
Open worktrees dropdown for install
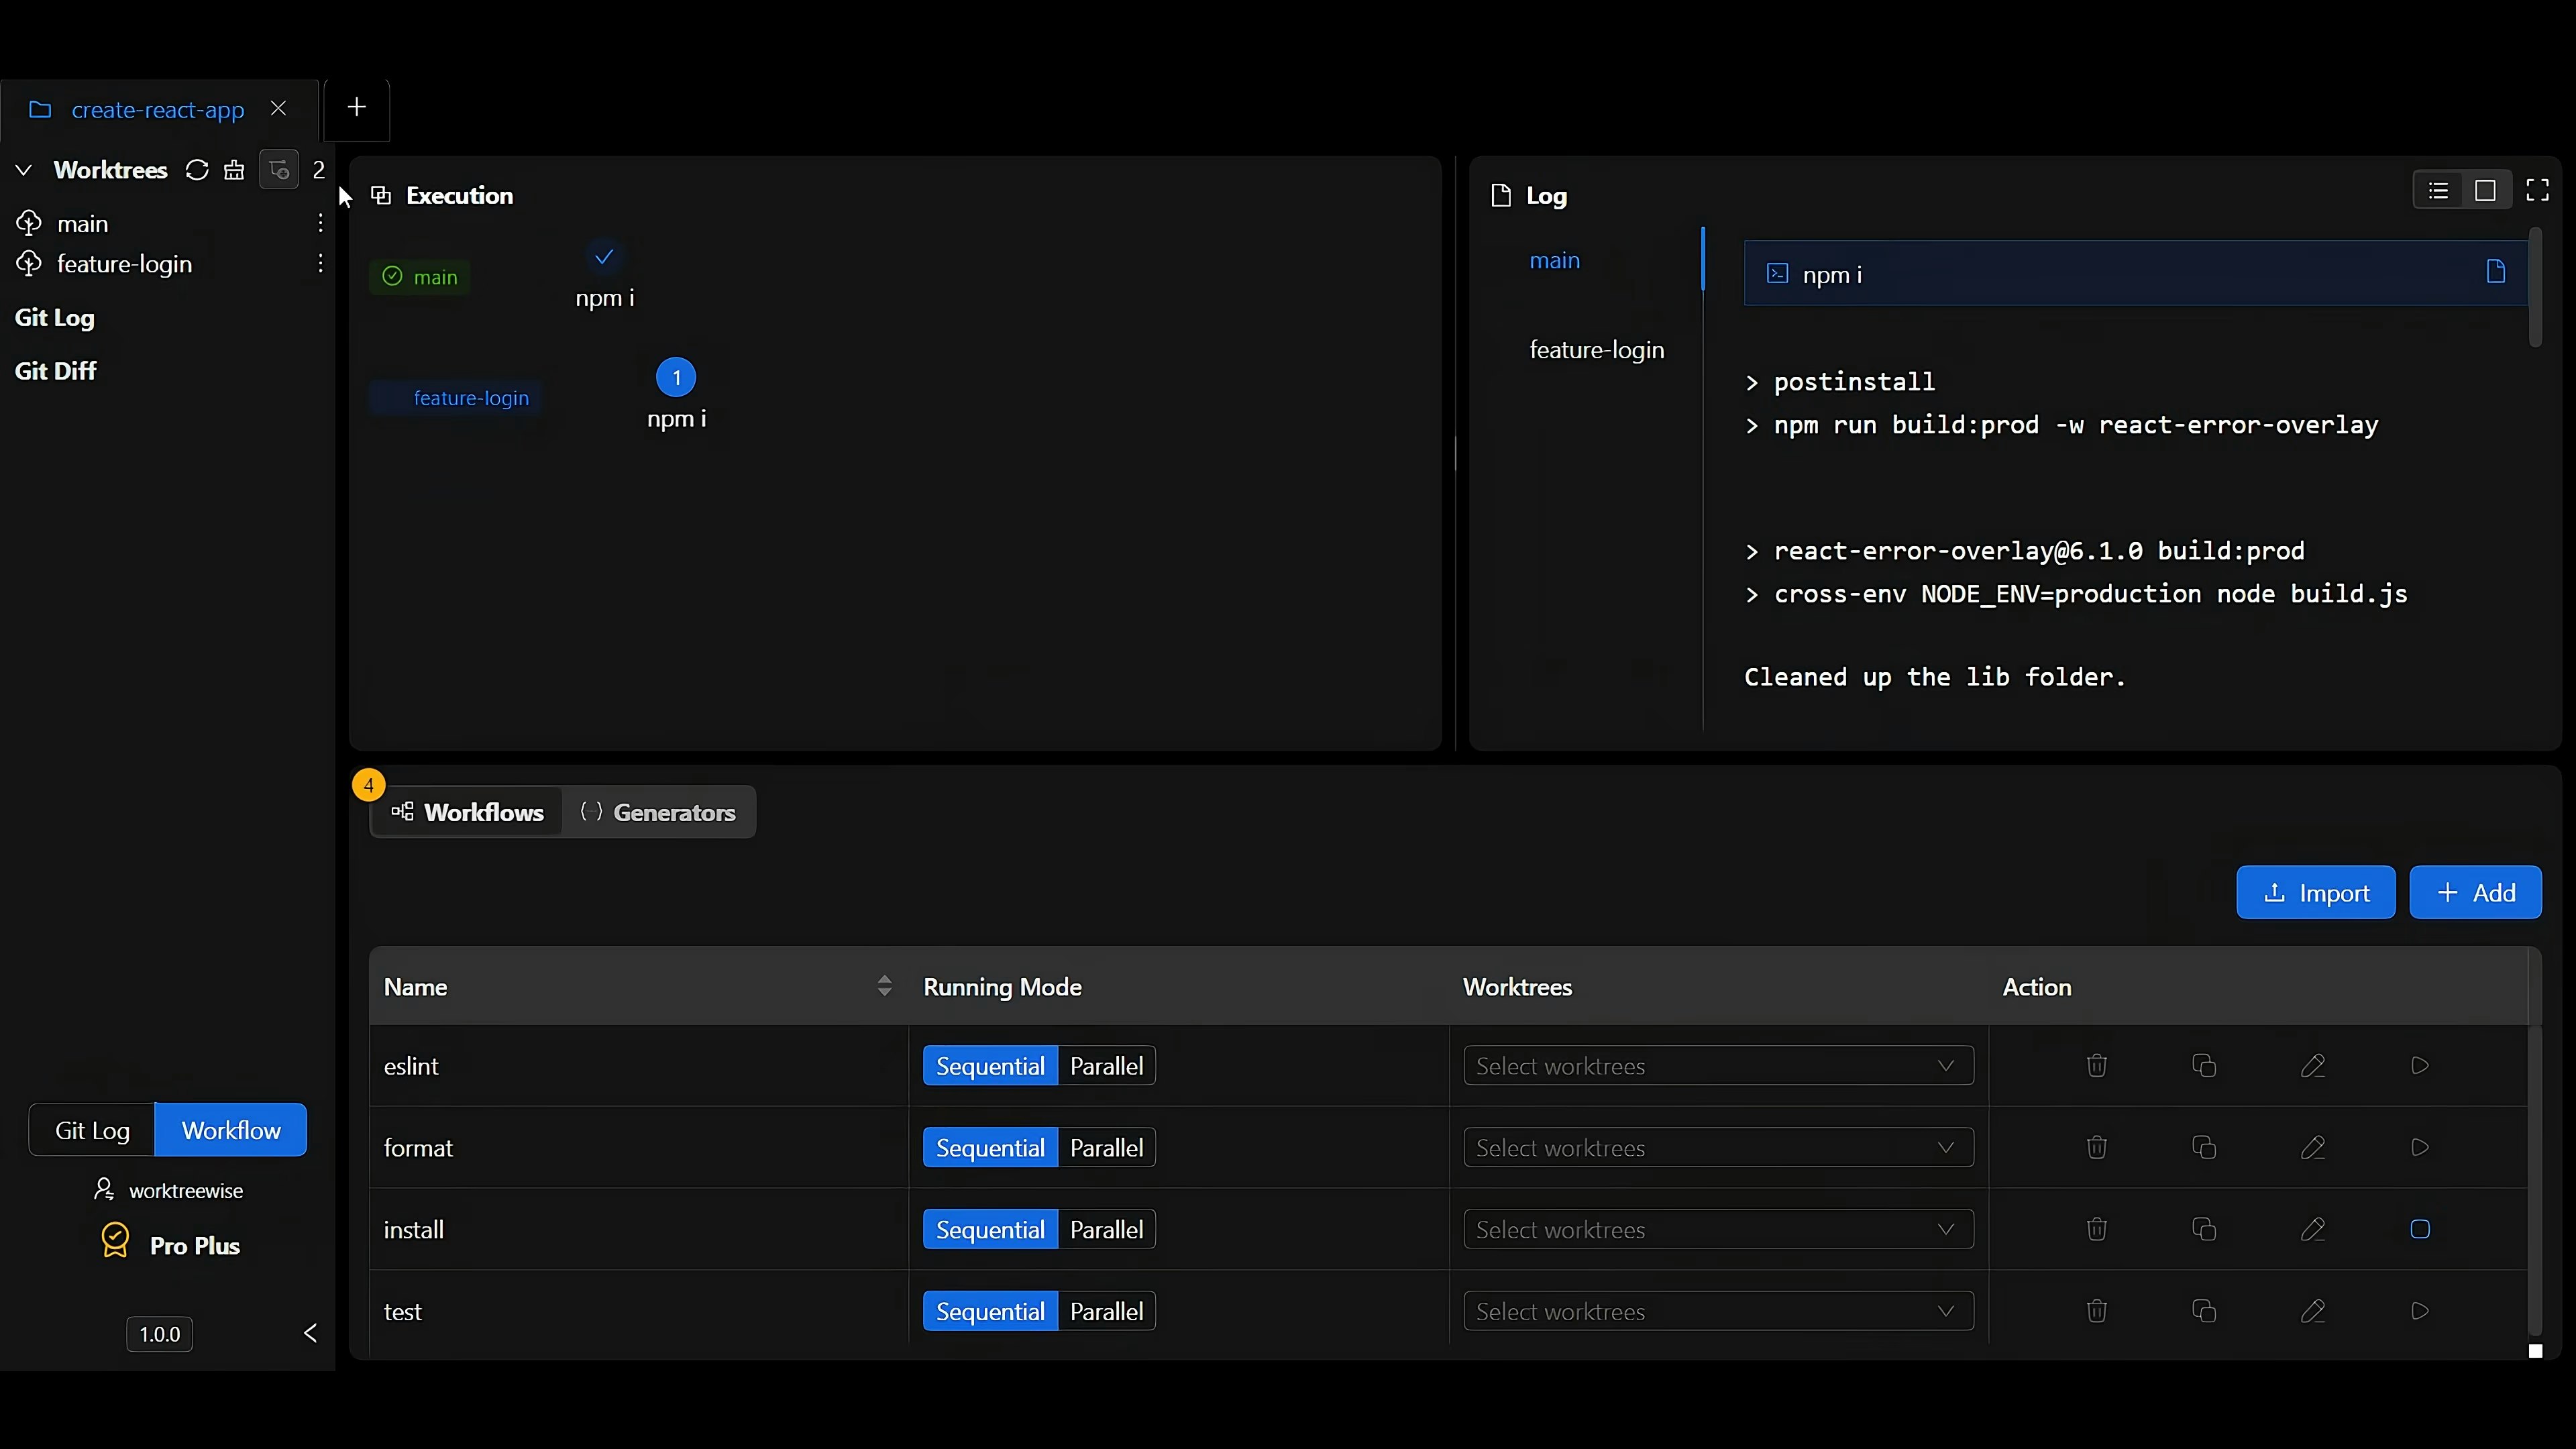pyautogui.click(x=1717, y=1230)
